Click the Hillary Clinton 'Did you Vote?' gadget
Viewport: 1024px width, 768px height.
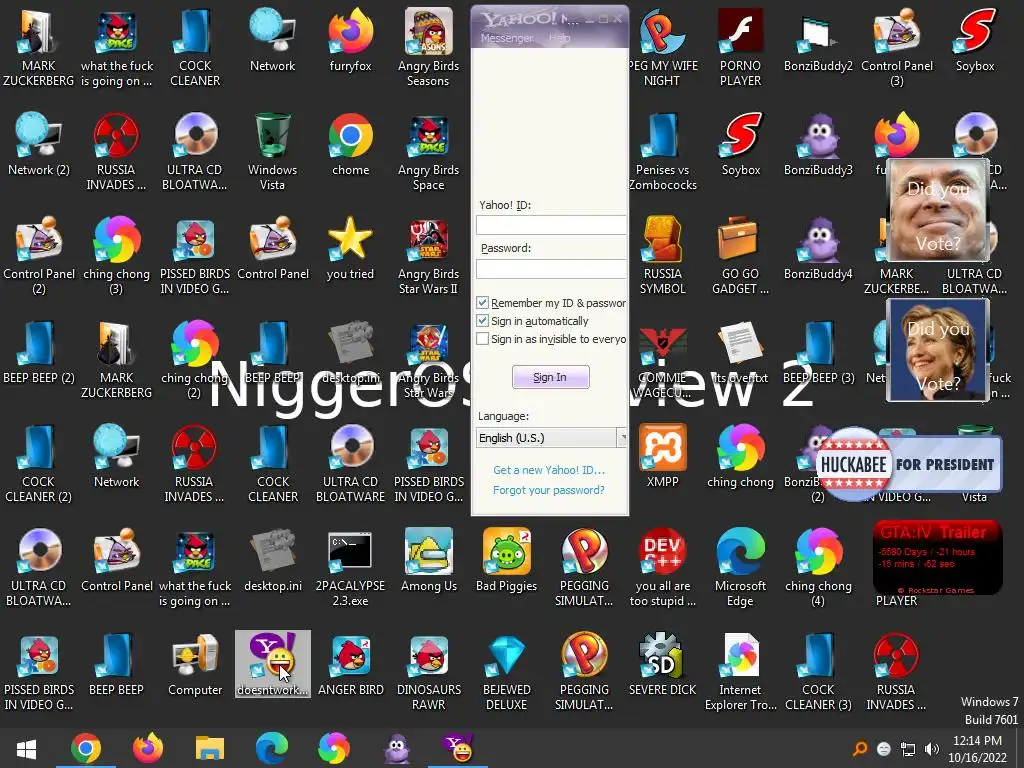(937, 350)
